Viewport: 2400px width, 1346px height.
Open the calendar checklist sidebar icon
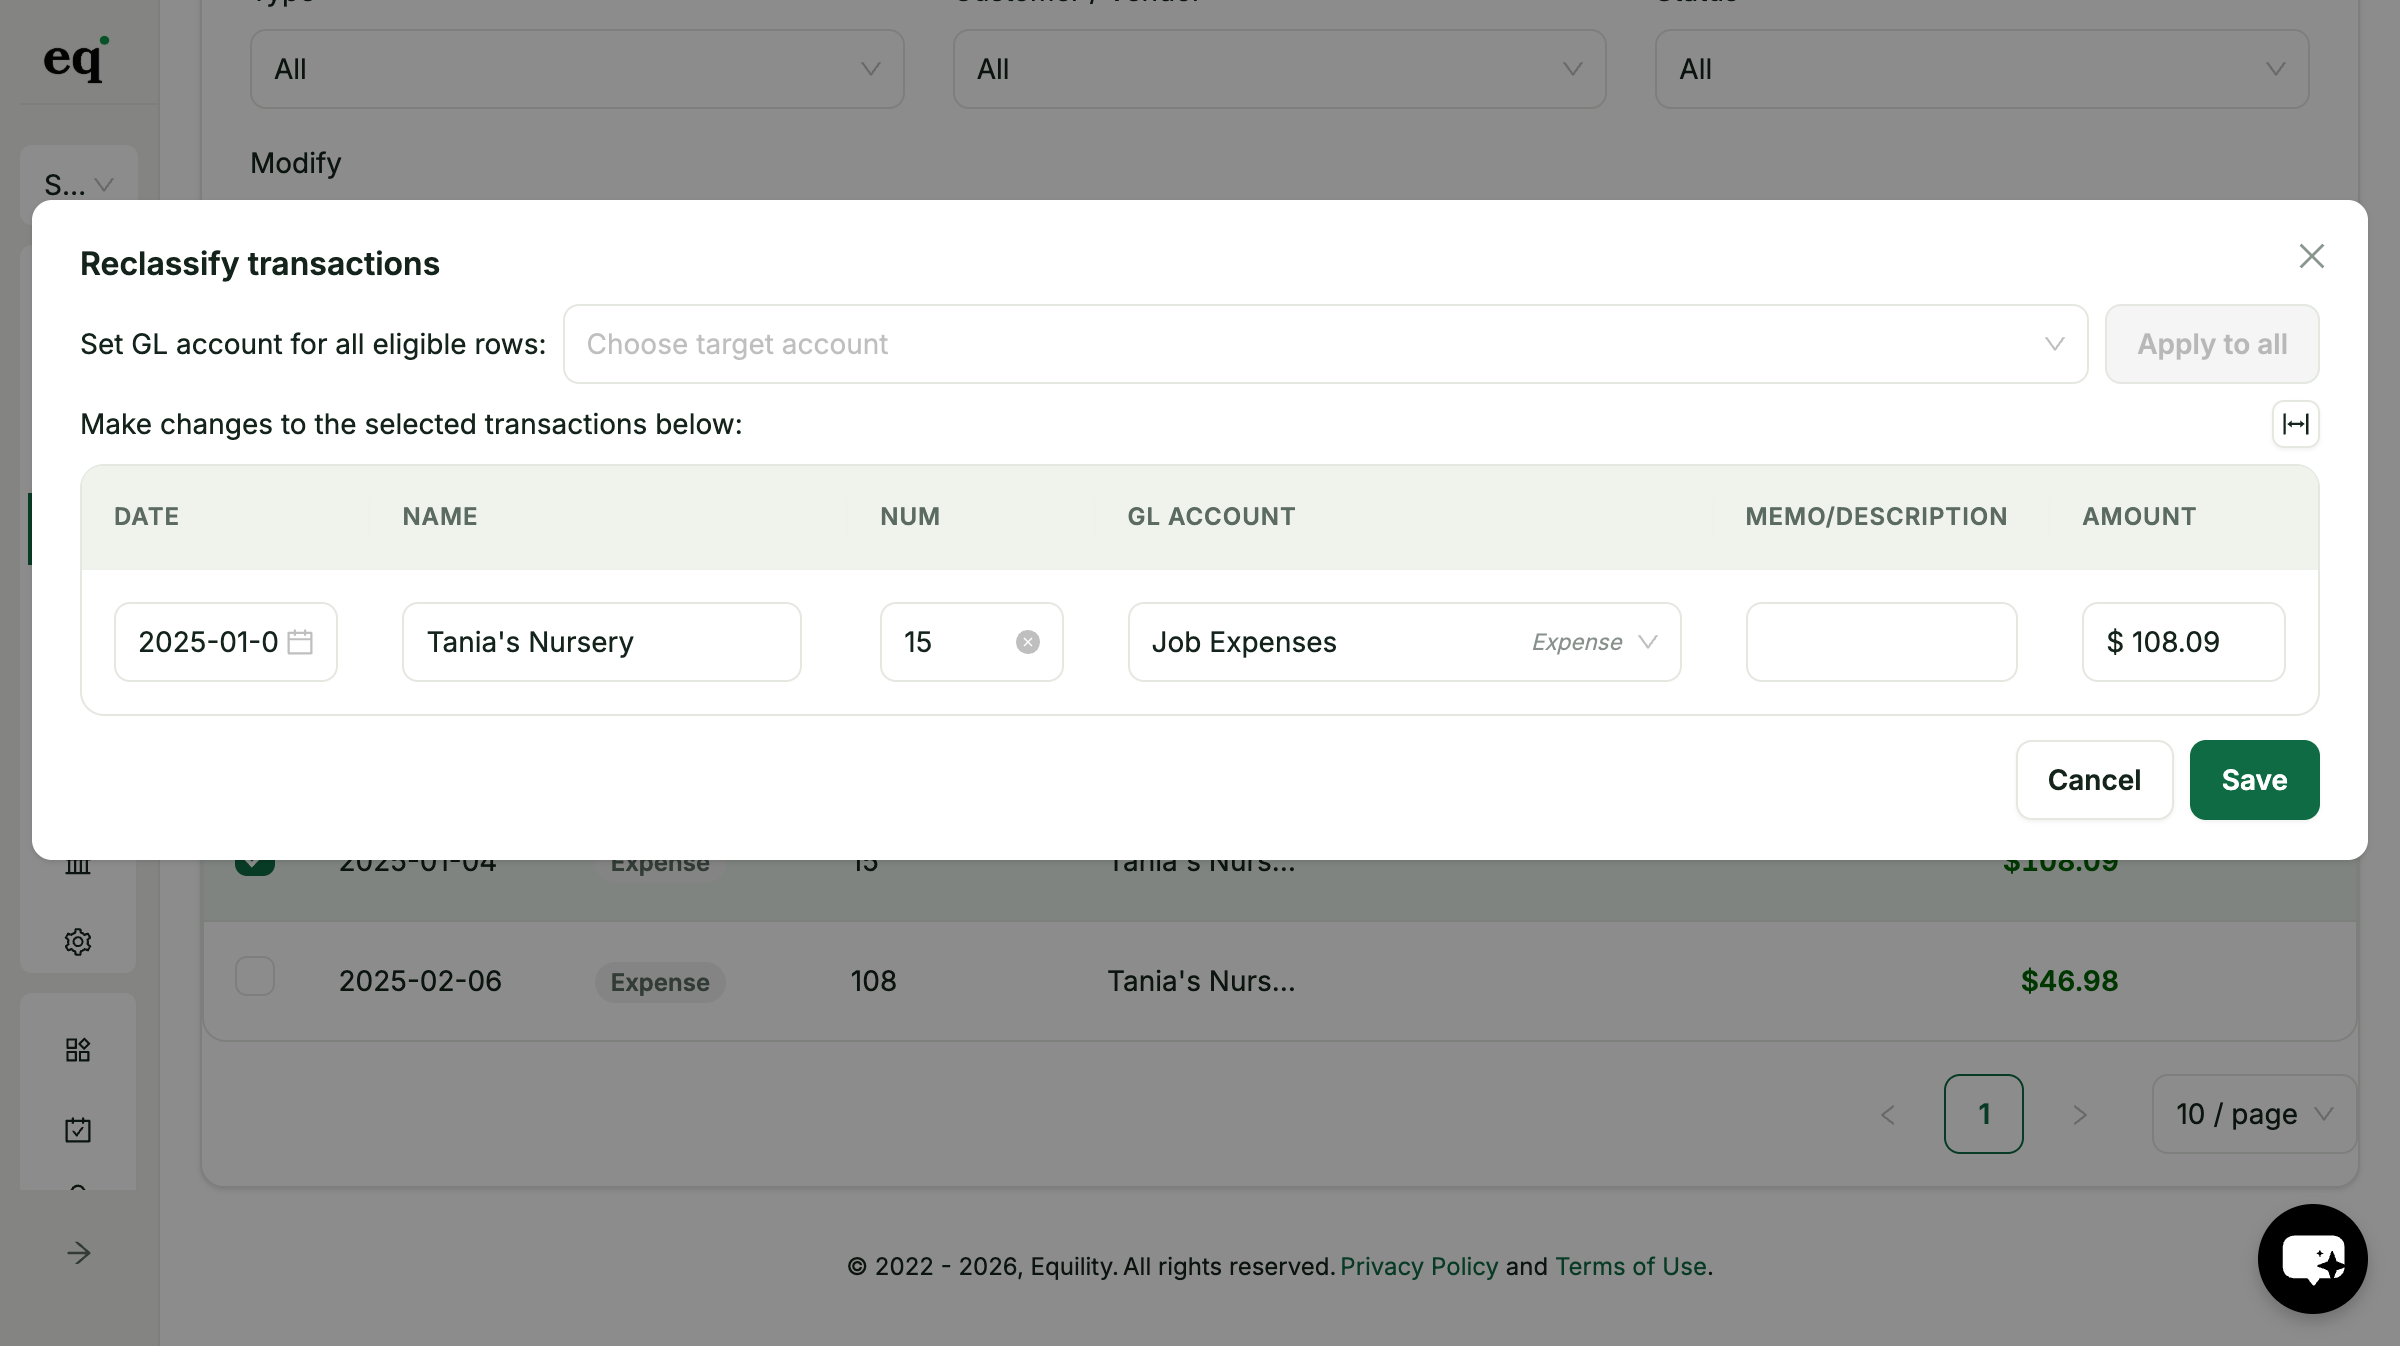pos(78,1130)
